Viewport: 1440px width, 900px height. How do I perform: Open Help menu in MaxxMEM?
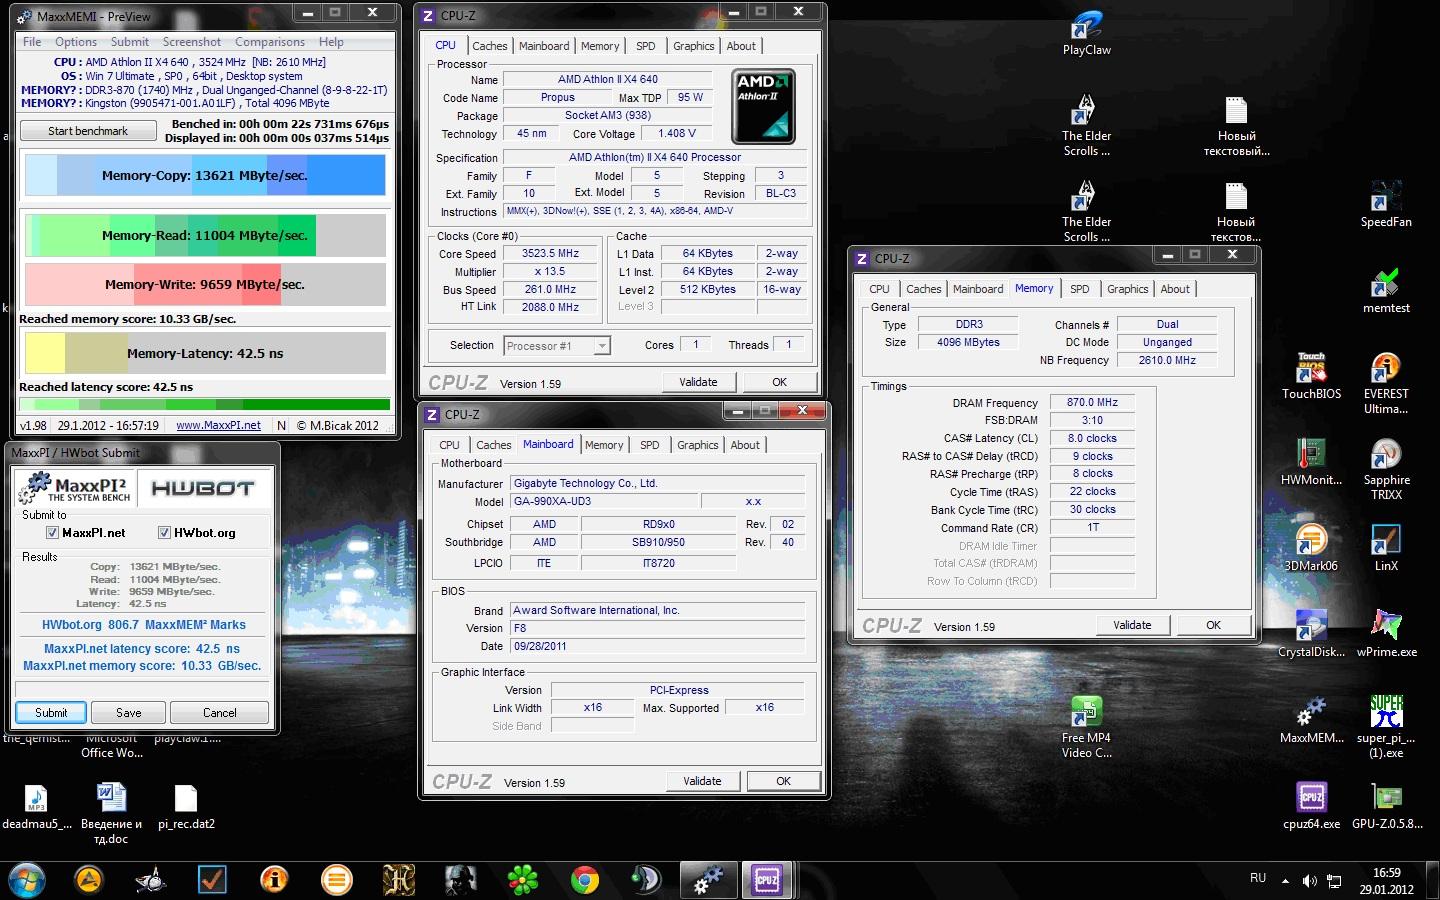[x=331, y=42]
